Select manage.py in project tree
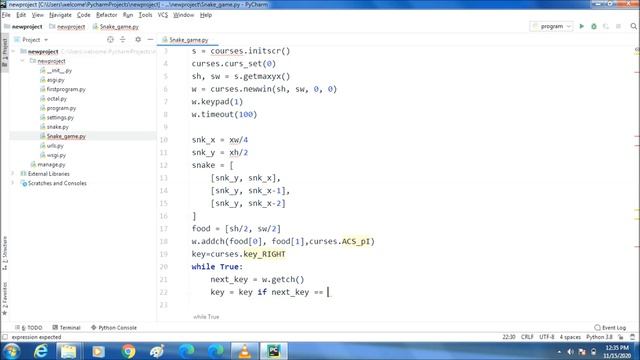 (x=51, y=164)
